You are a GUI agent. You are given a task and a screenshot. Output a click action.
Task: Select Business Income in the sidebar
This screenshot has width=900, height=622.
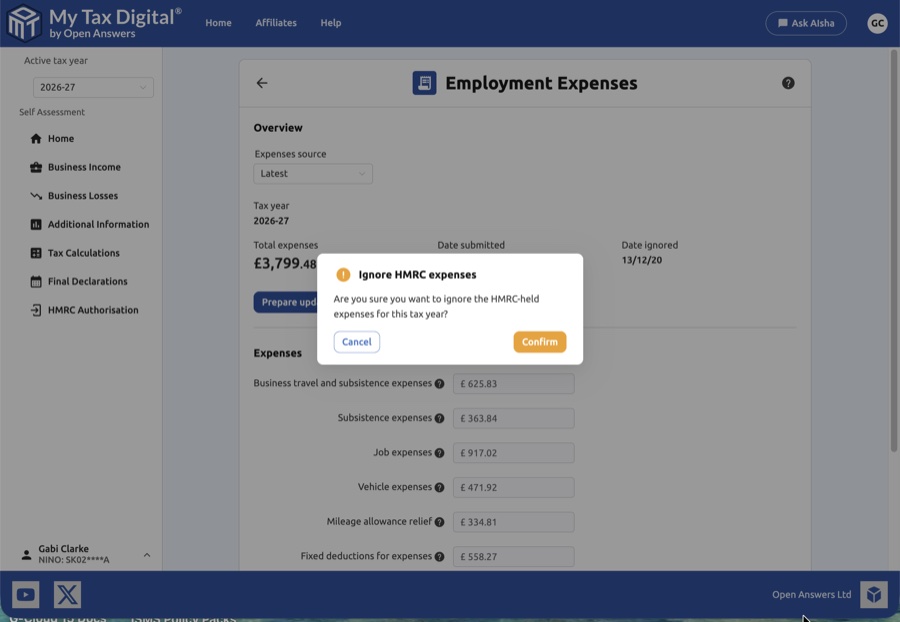84,167
